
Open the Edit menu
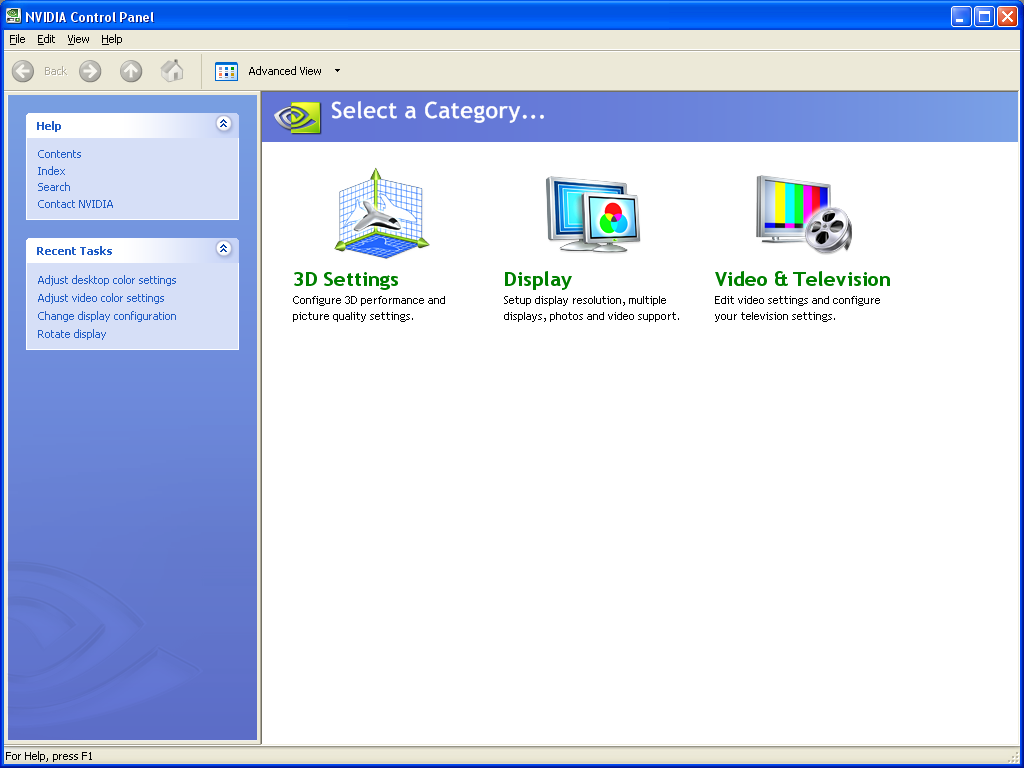[46, 39]
